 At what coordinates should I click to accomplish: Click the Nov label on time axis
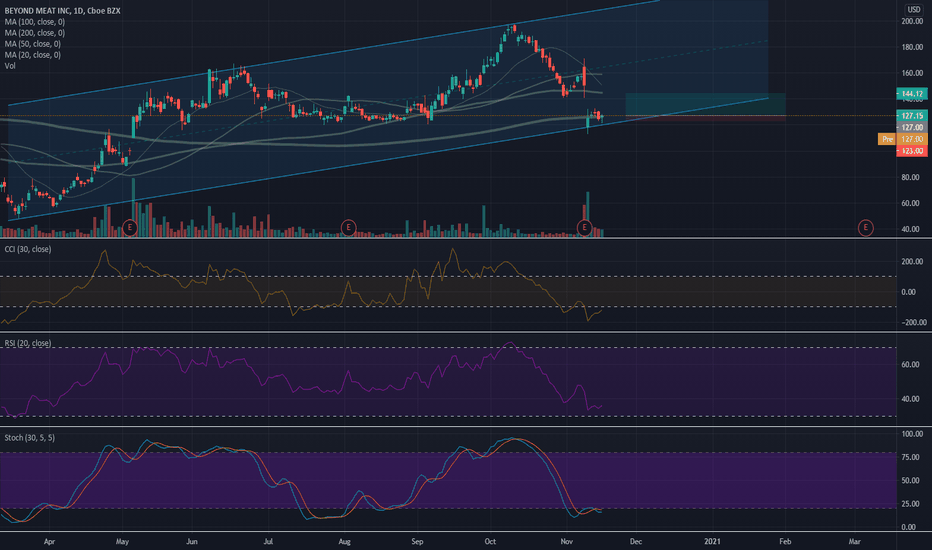pos(566,542)
